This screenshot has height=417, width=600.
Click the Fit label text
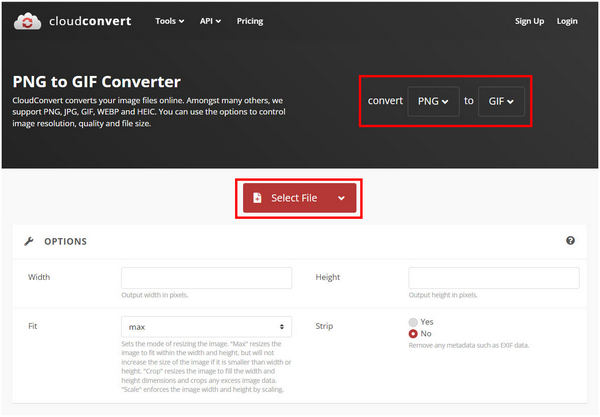(x=33, y=326)
